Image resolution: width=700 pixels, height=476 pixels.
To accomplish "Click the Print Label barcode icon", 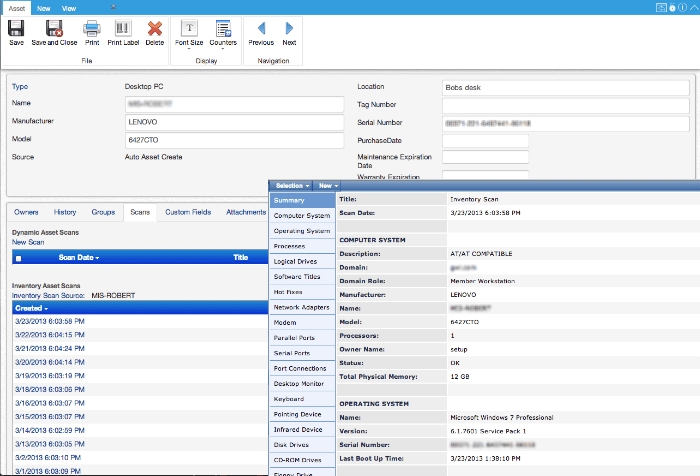I will [123, 29].
